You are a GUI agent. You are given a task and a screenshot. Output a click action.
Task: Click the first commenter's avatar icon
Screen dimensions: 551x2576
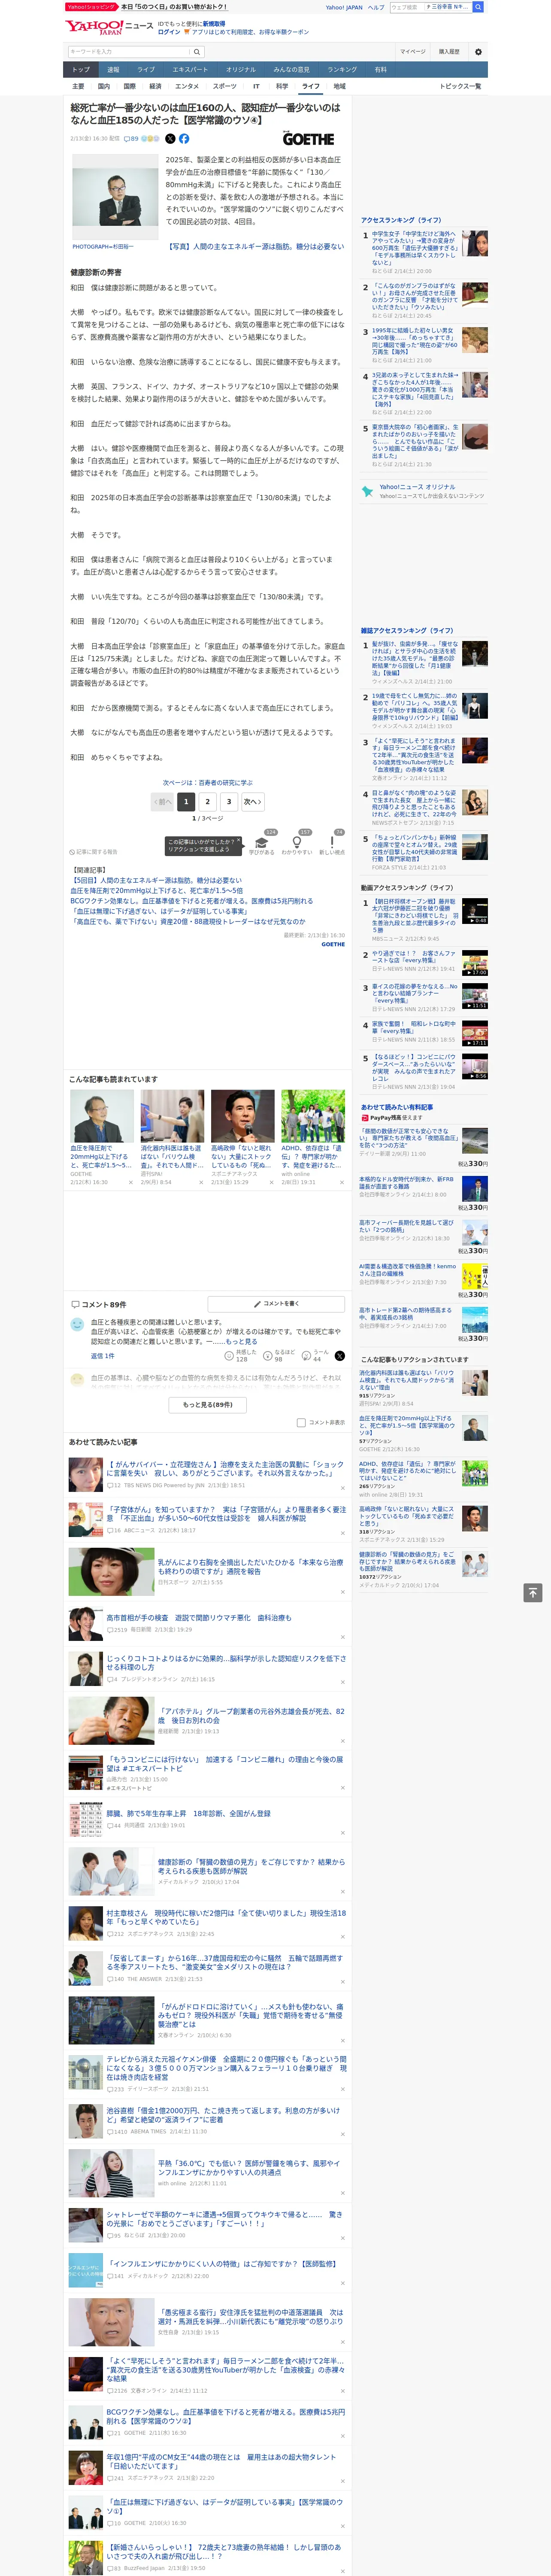coord(77,1324)
